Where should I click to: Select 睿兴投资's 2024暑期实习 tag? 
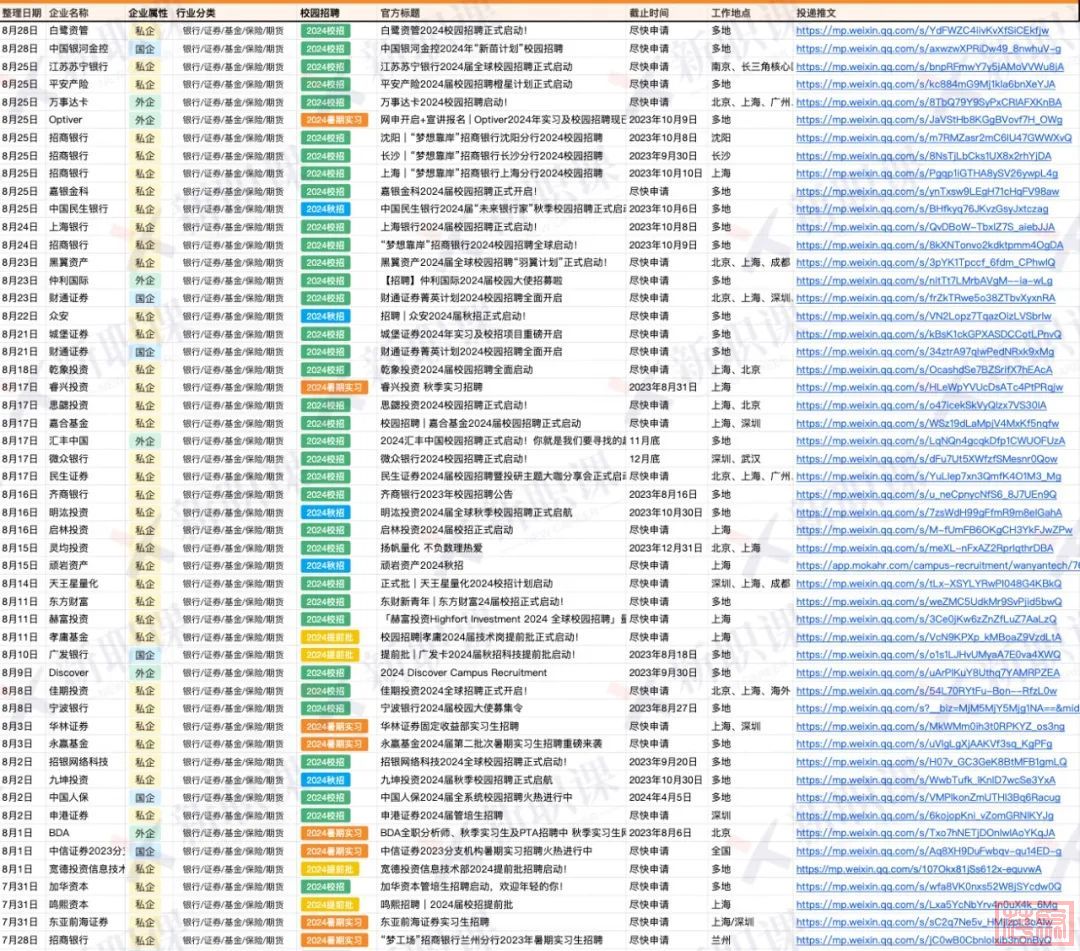pyautogui.click(x=334, y=387)
